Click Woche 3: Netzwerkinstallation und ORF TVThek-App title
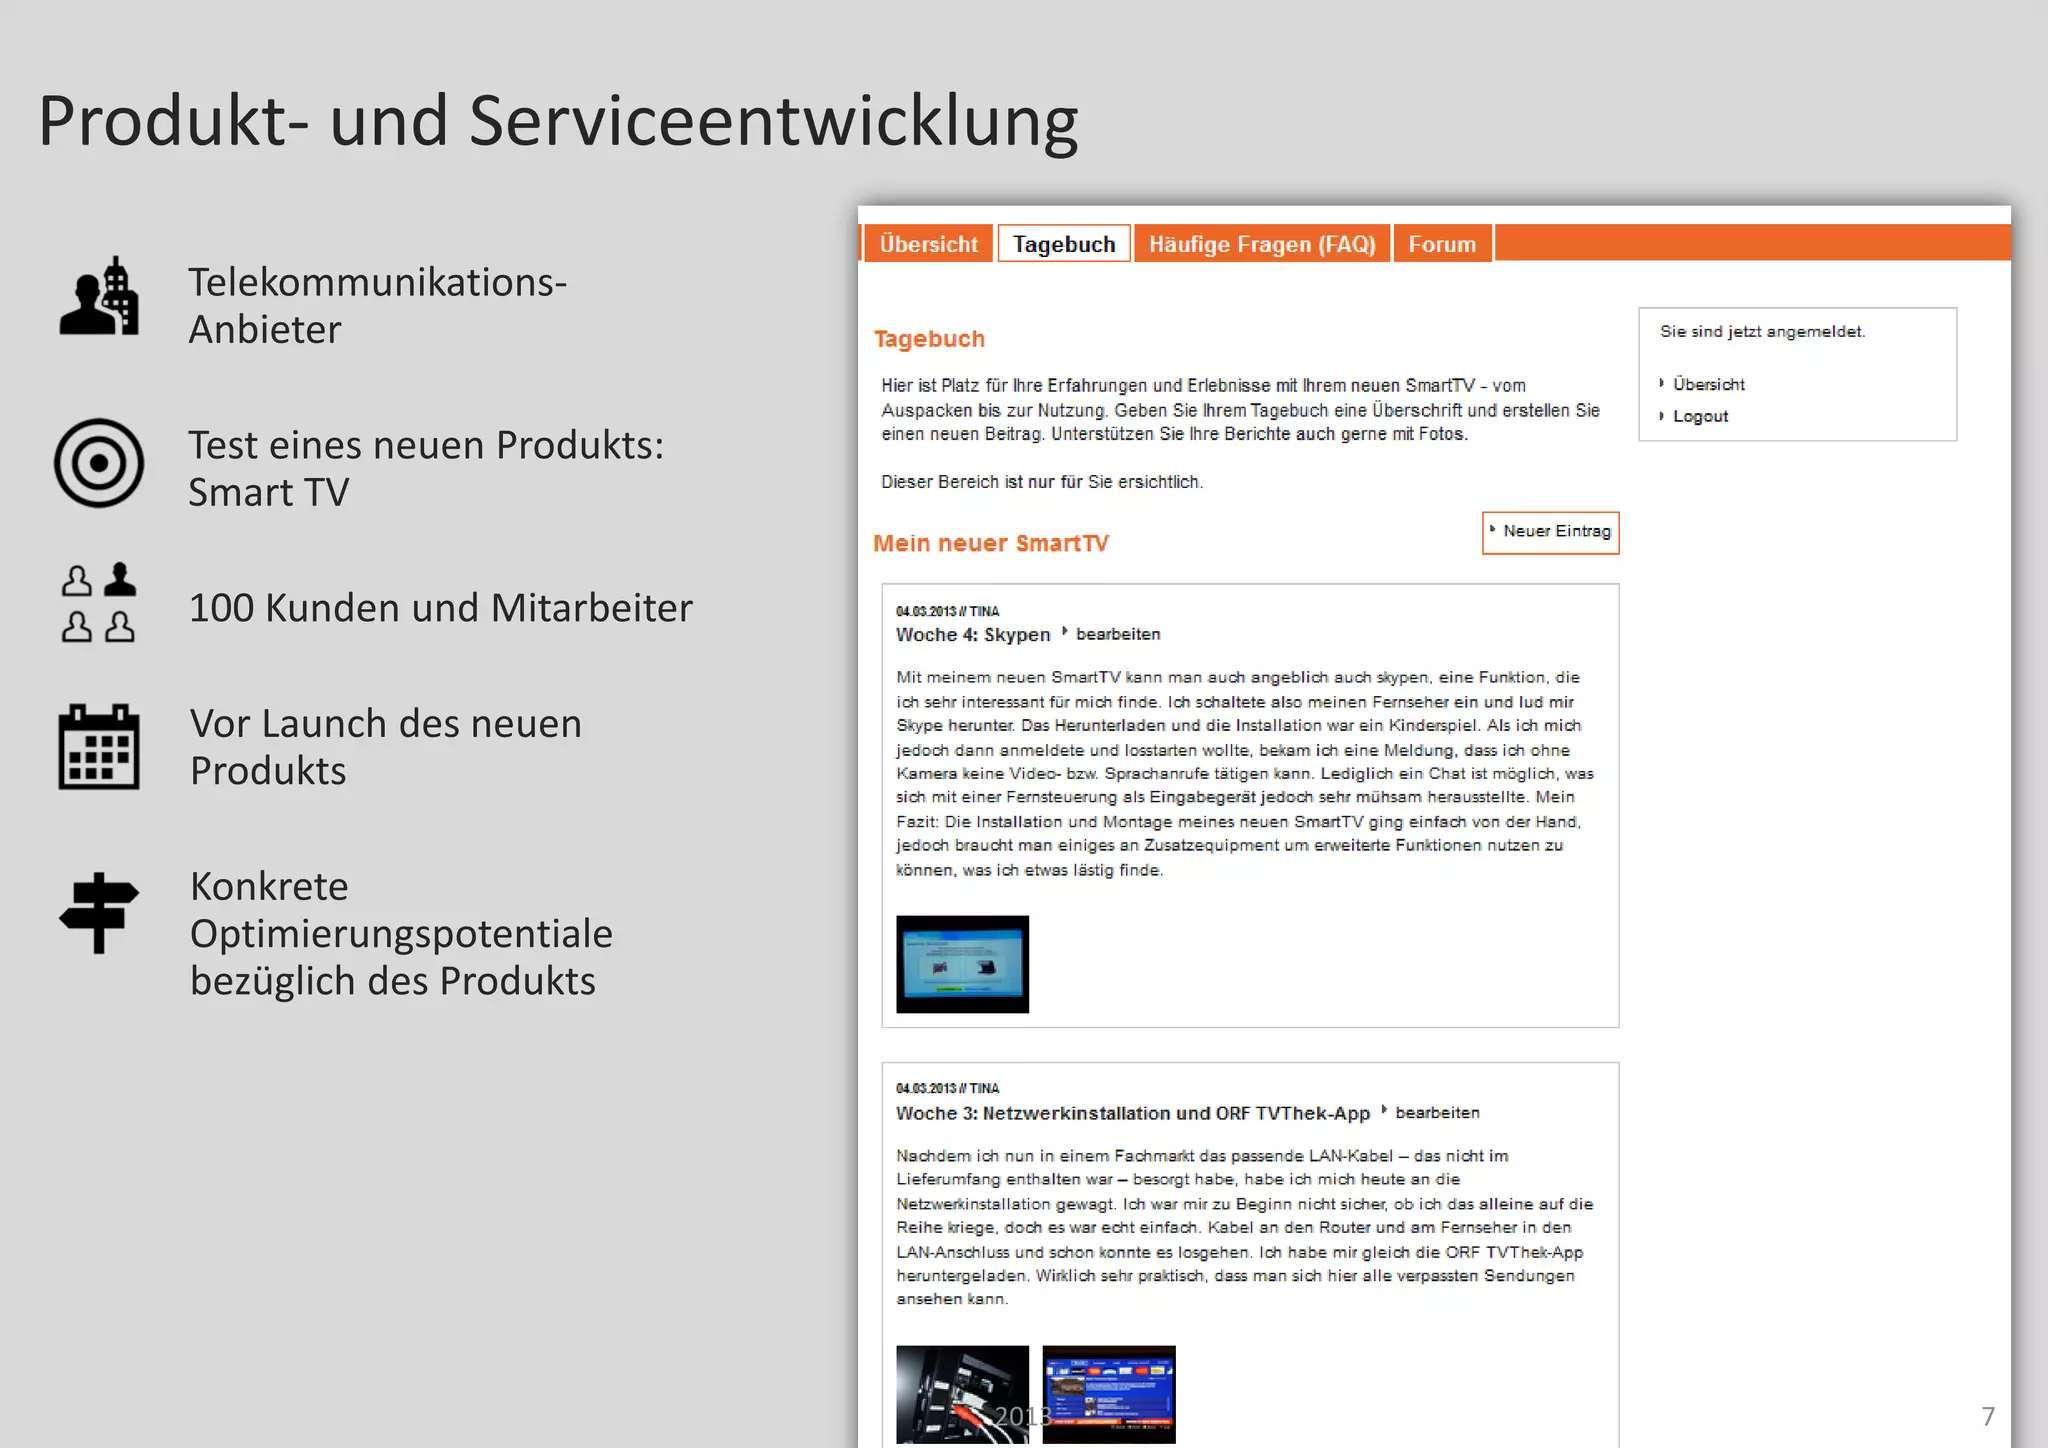Screen dimensions: 2048x1448 1133,1113
